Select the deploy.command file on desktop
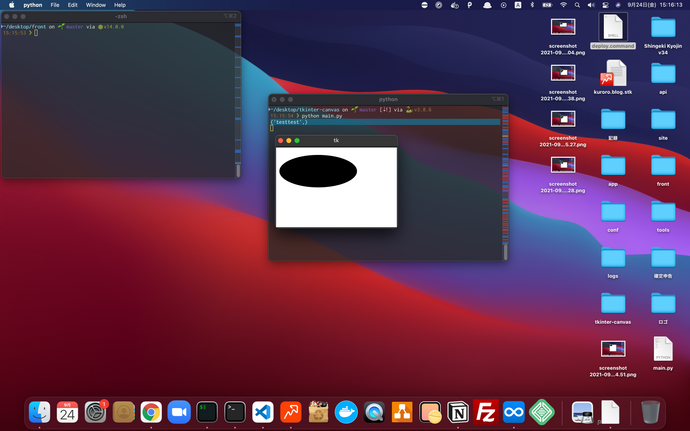The image size is (690, 431). click(x=613, y=31)
